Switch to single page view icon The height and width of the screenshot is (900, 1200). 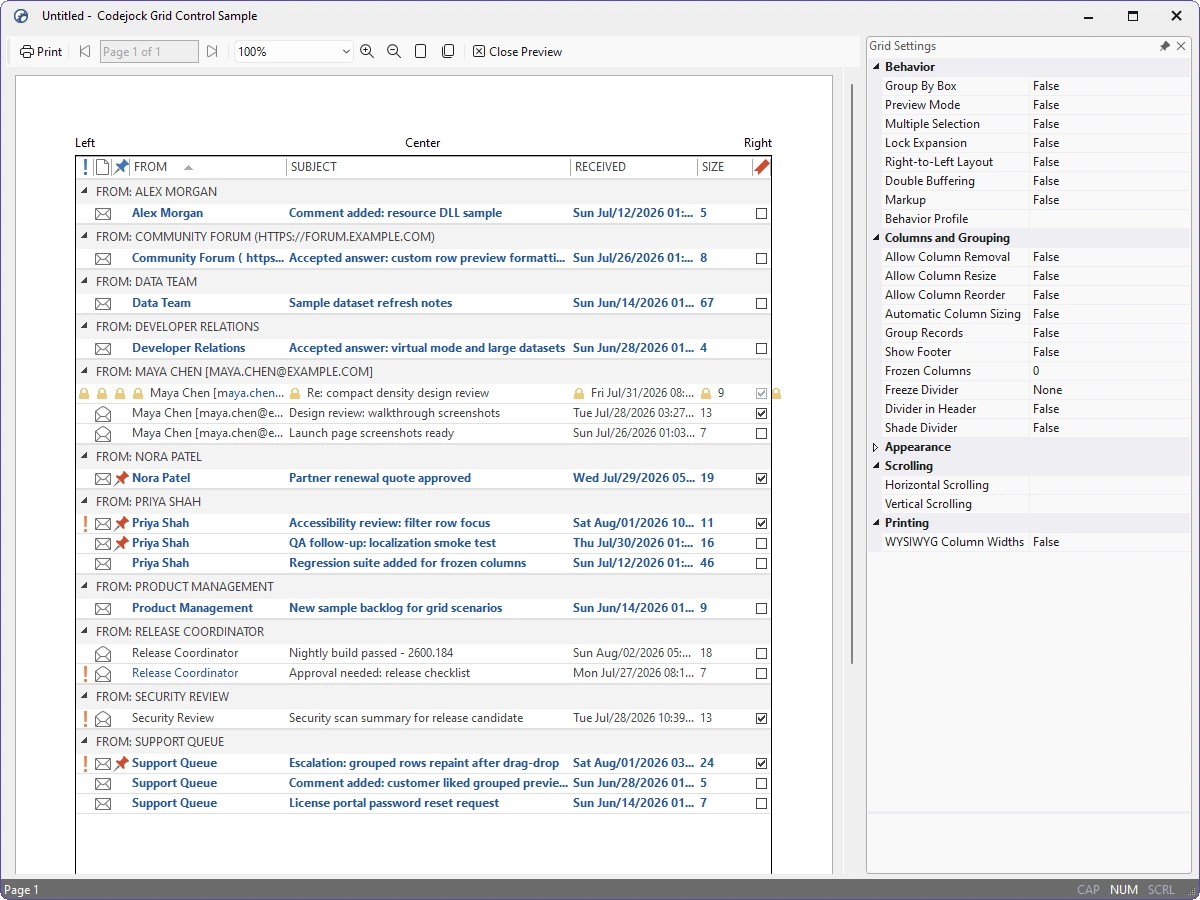coord(421,52)
